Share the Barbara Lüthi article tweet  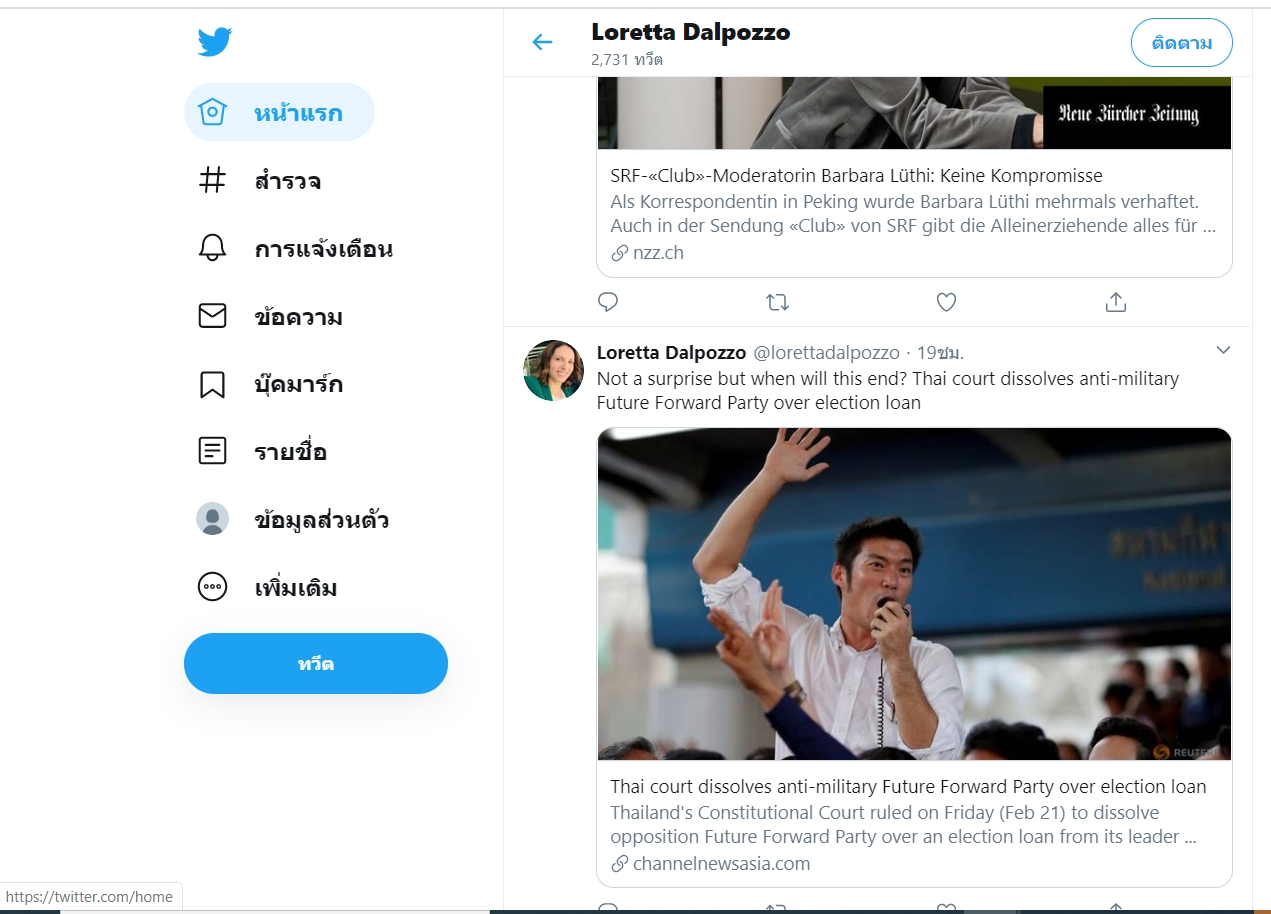coord(1116,301)
